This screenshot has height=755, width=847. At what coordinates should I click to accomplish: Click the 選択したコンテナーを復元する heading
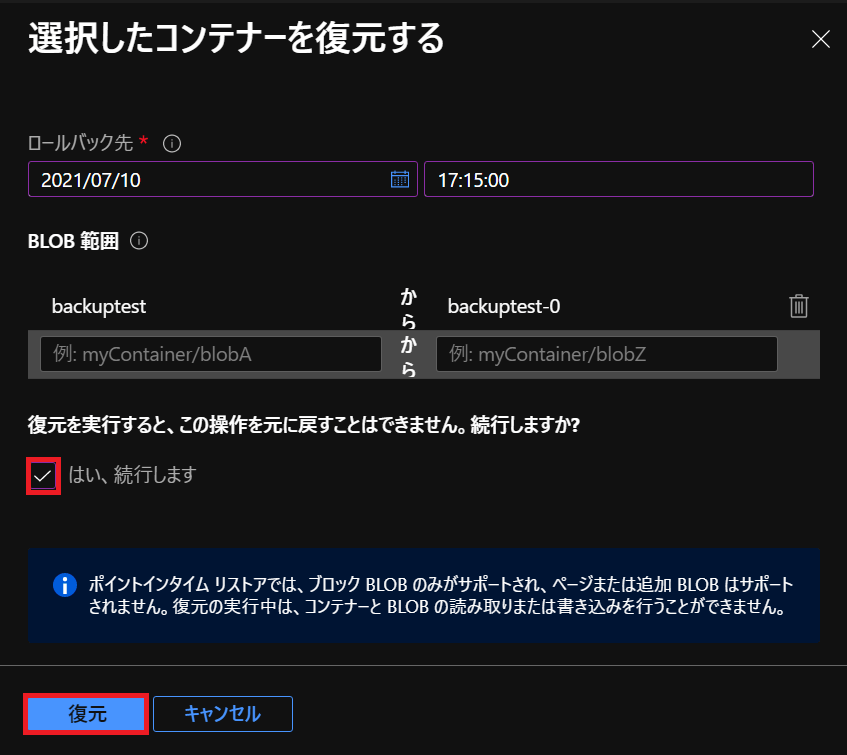click(236, 39)
